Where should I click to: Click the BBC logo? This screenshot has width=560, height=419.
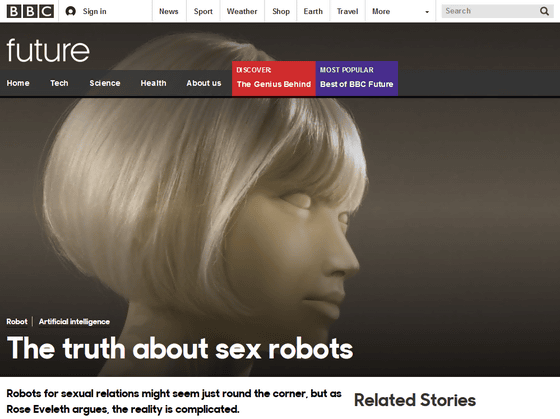click(x=30, y=11)
